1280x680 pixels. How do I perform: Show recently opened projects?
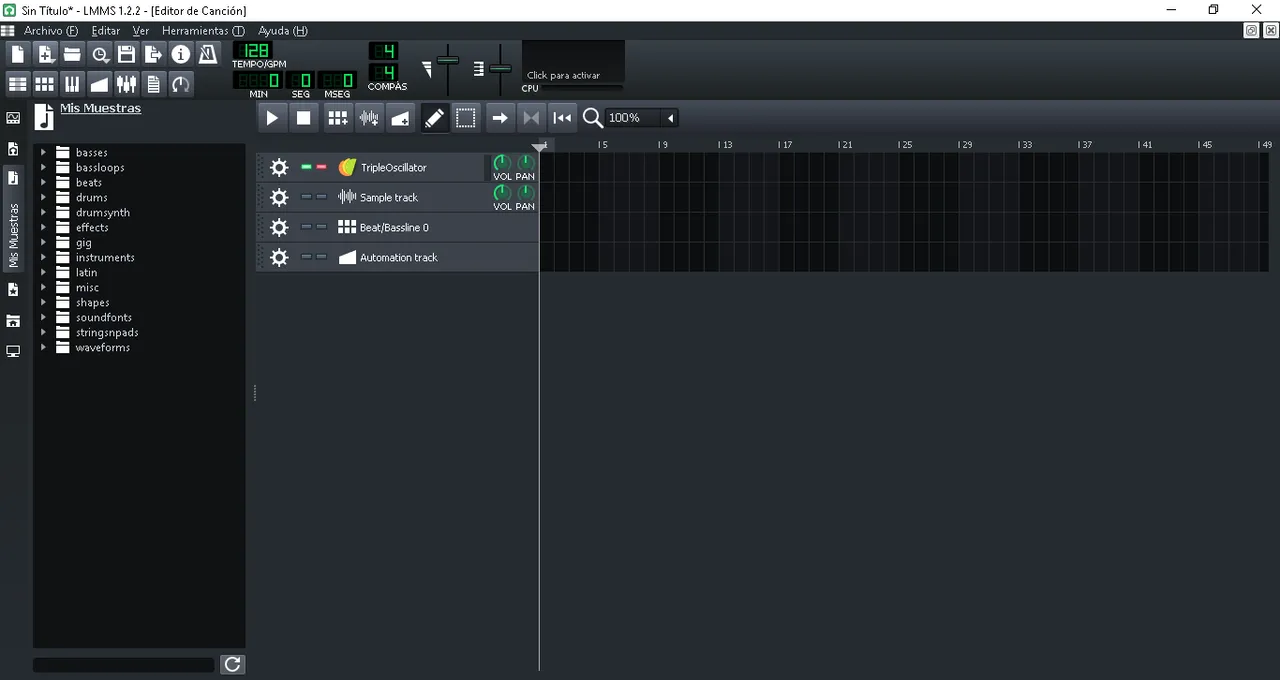coord(99,54)
